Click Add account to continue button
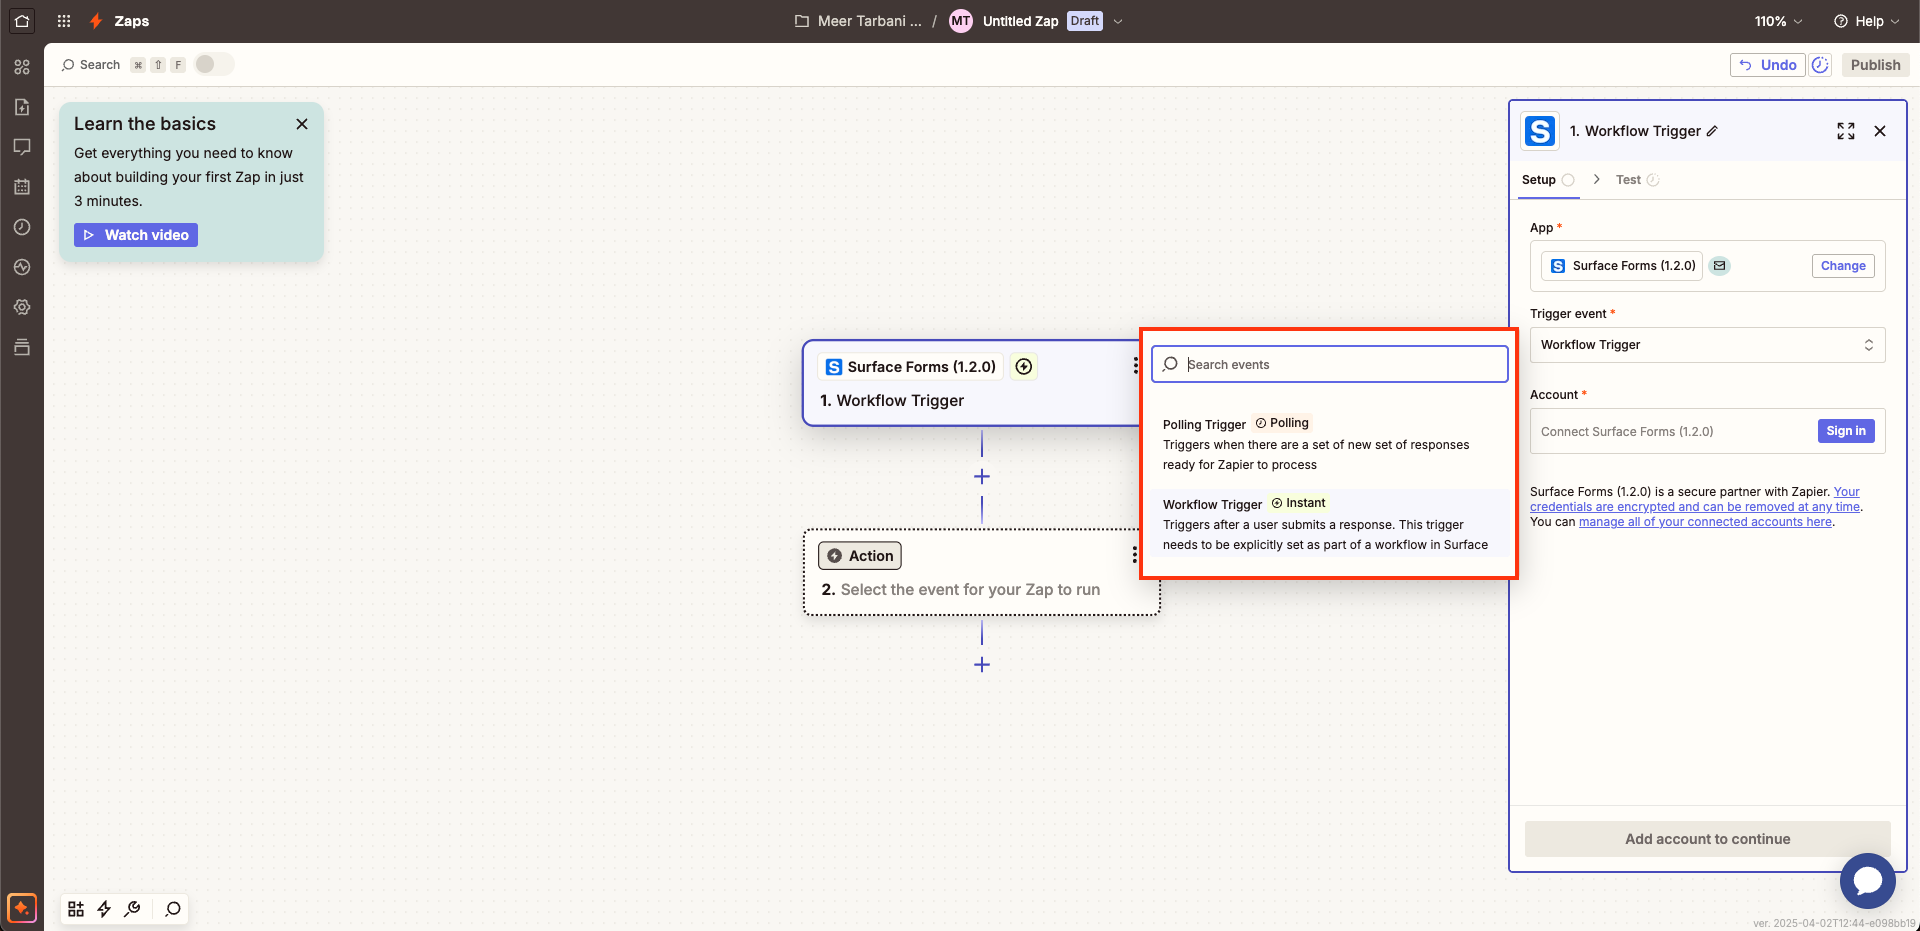The image size is (1920, 931). [x=1708, y=839]
